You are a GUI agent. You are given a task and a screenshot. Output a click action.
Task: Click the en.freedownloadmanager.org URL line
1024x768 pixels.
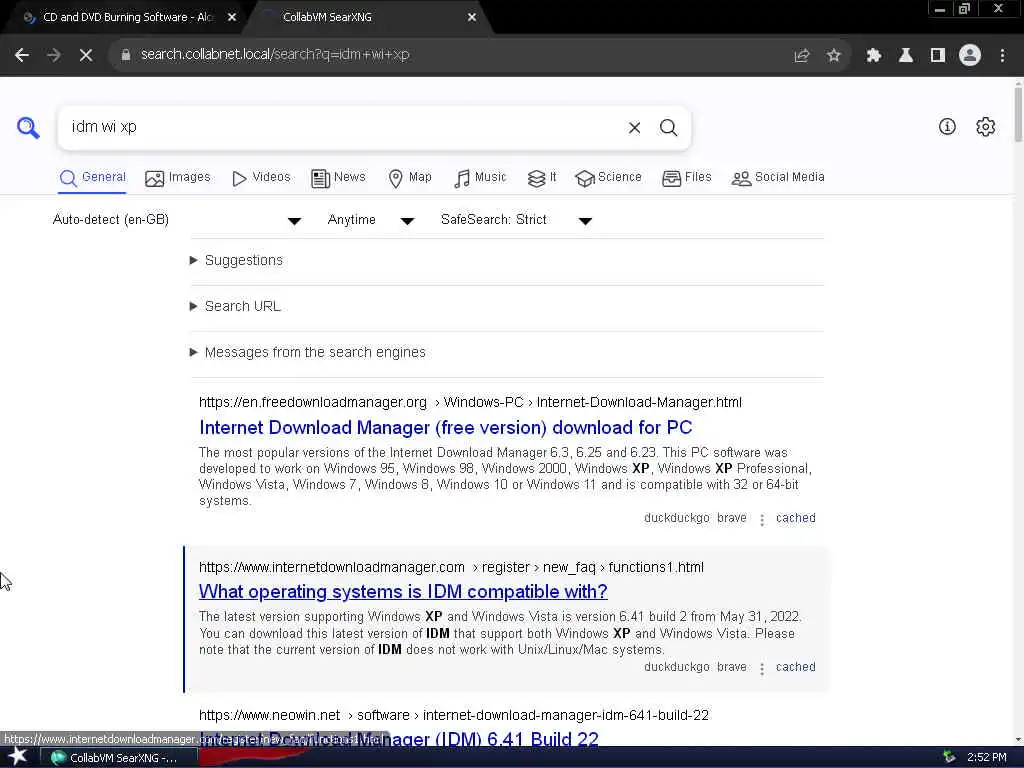[470, 402]
